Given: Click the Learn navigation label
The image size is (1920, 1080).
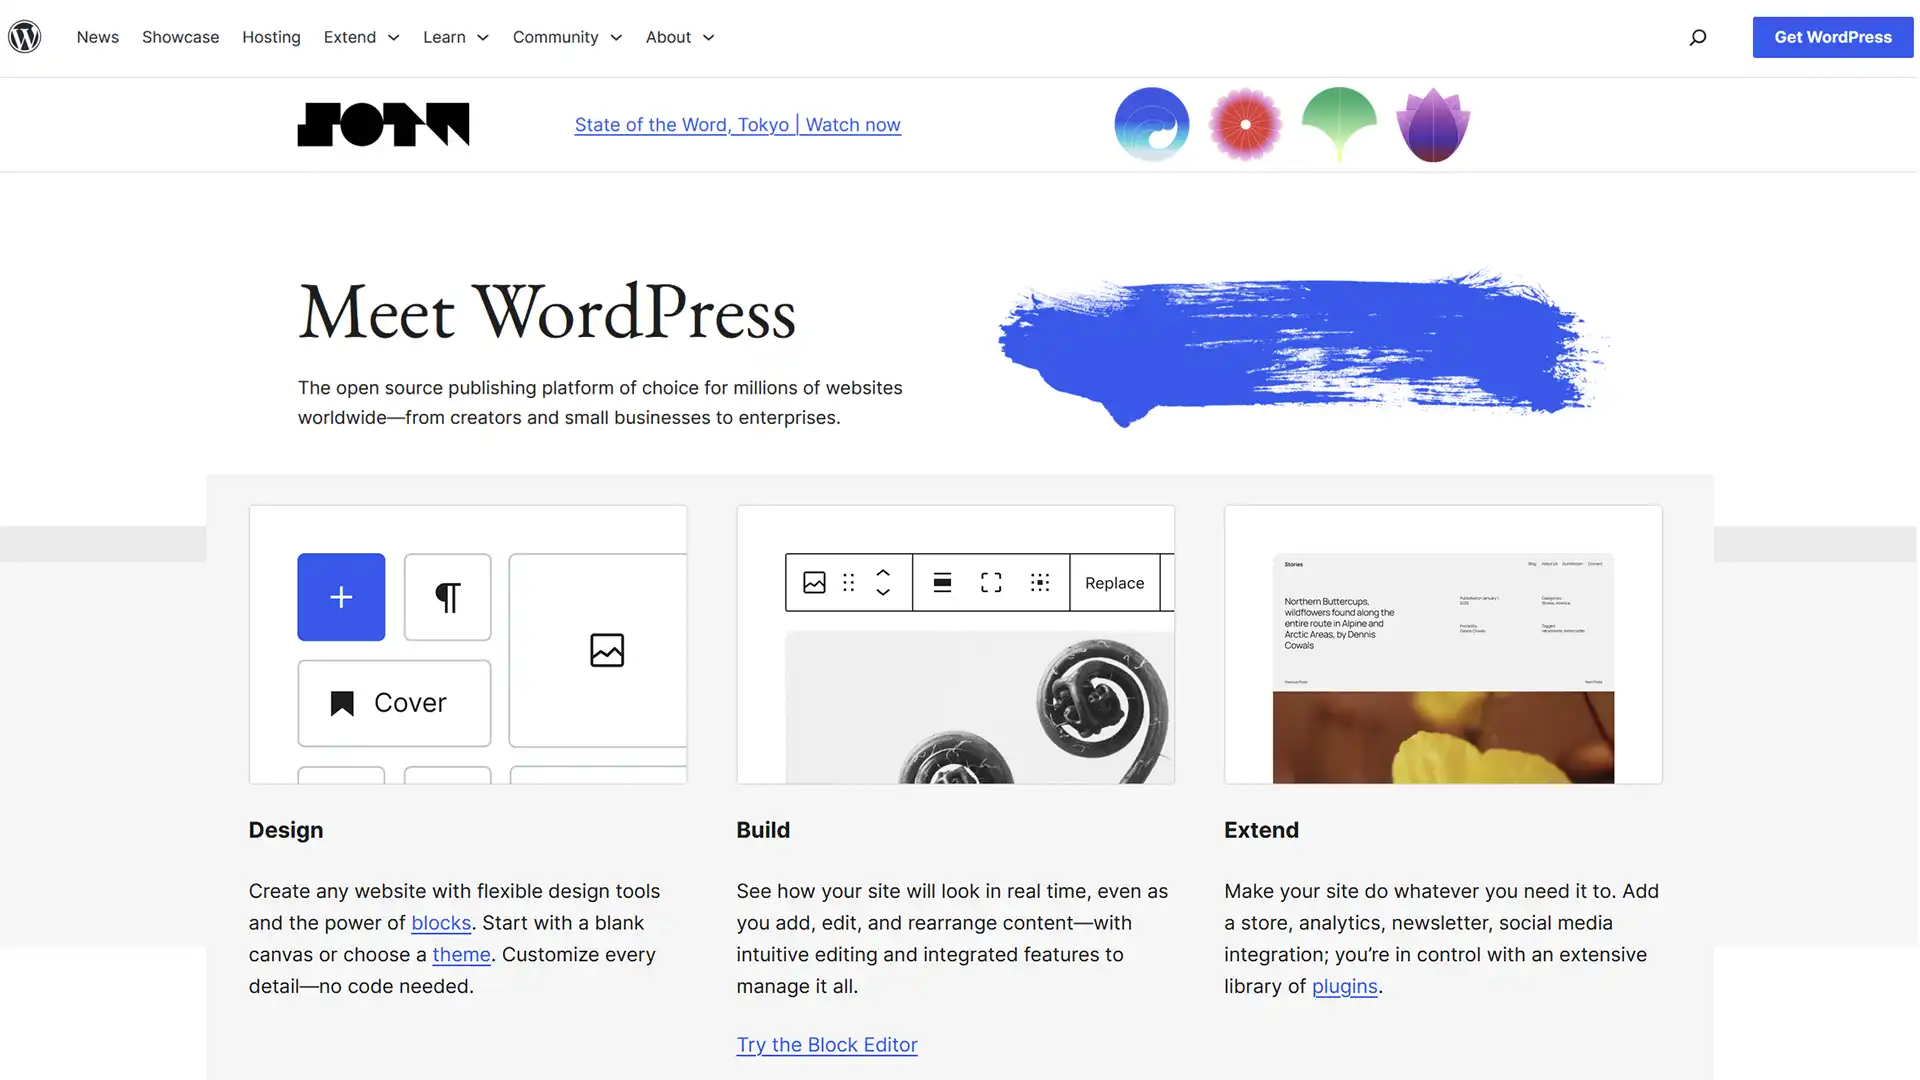Looking at the screenshot, I should 444,37.
